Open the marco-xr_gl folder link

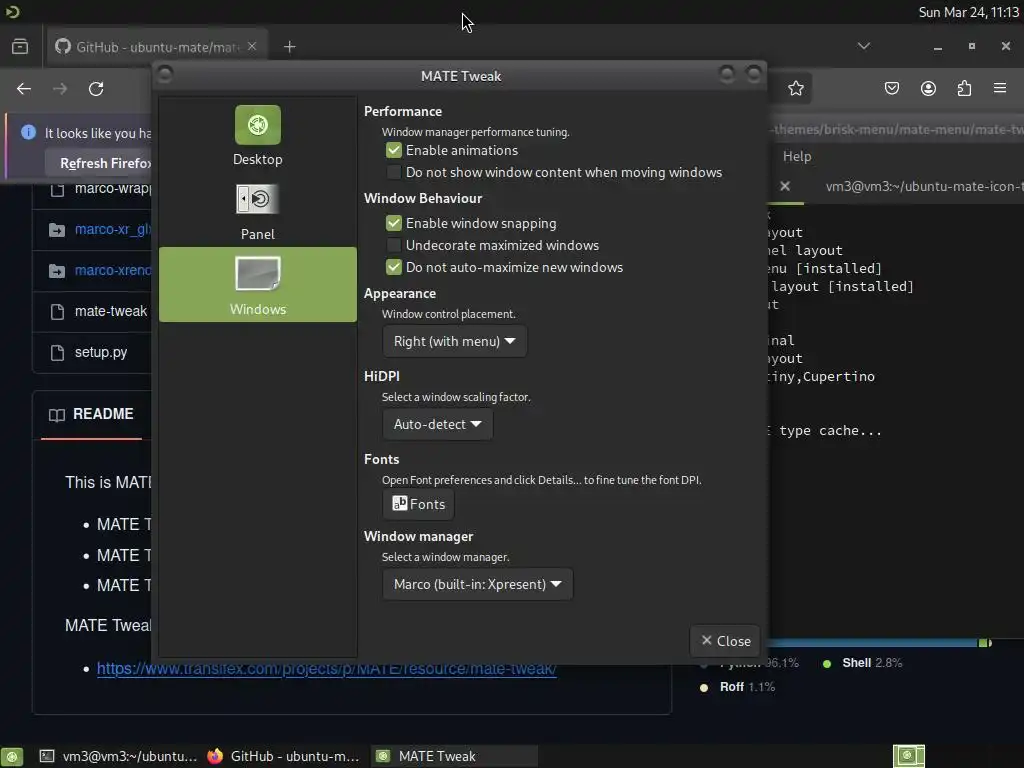113,229
